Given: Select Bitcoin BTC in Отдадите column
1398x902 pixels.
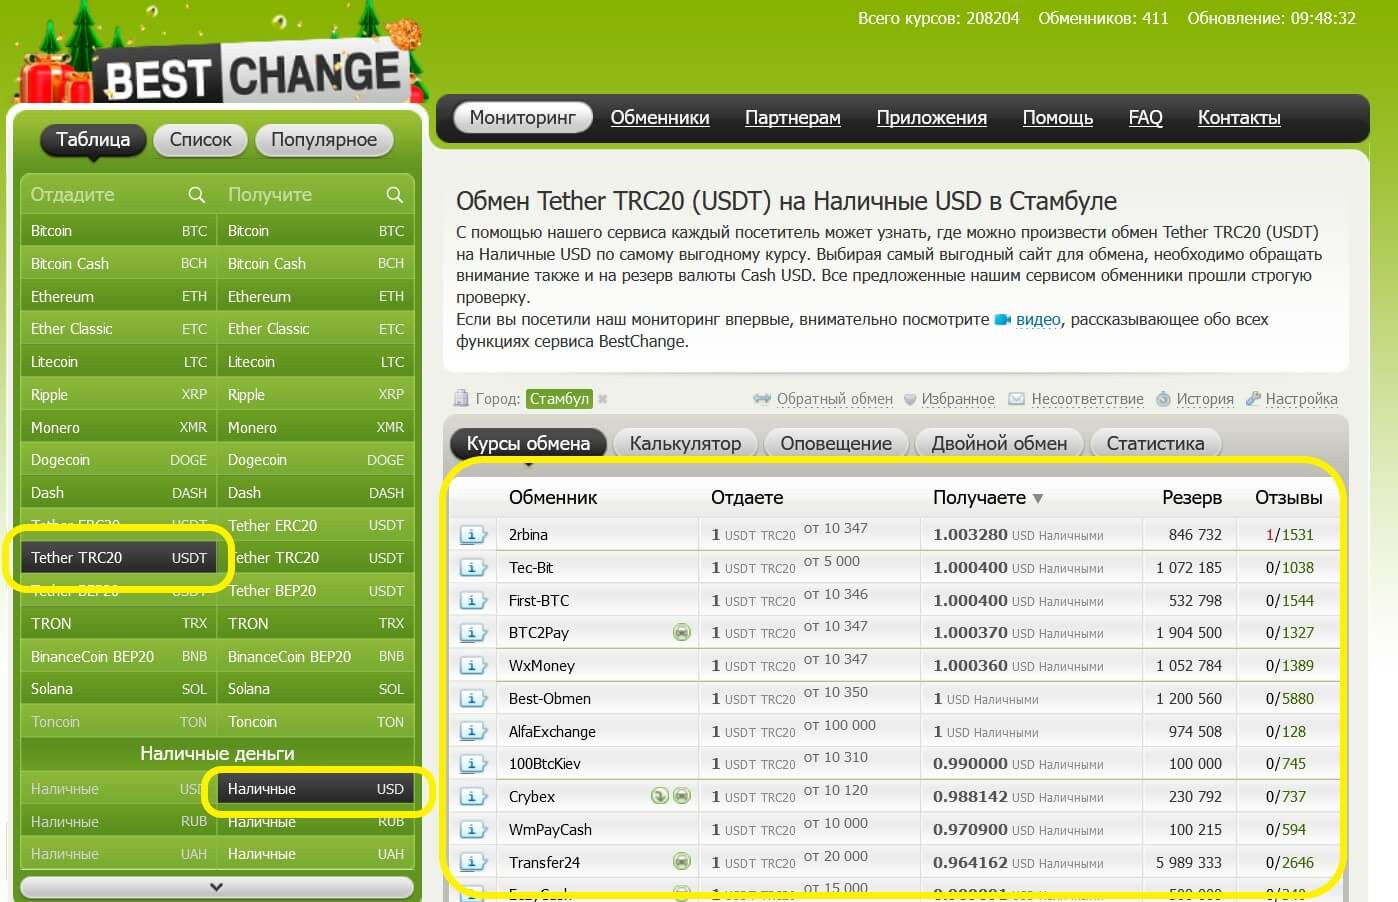Looking at the screenshot, I should pos(118,231).
